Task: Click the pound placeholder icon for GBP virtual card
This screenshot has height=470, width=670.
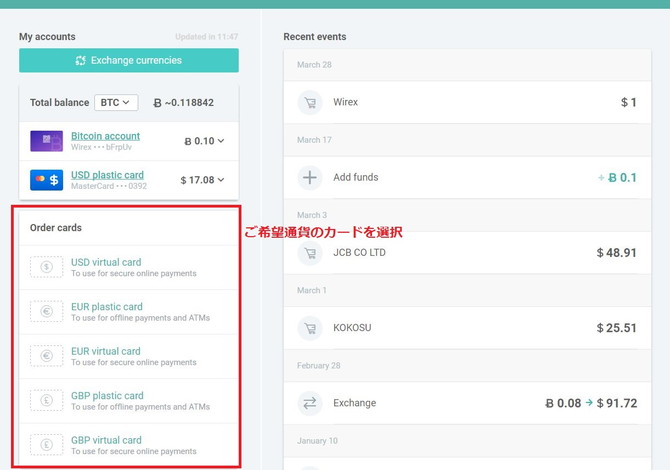Action: click(47, 445)
